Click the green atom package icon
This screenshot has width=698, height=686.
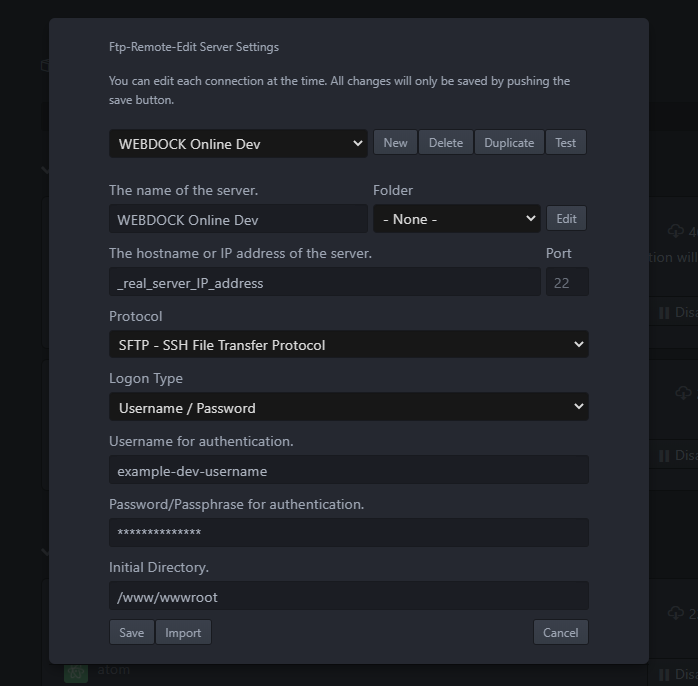[76, 673]
